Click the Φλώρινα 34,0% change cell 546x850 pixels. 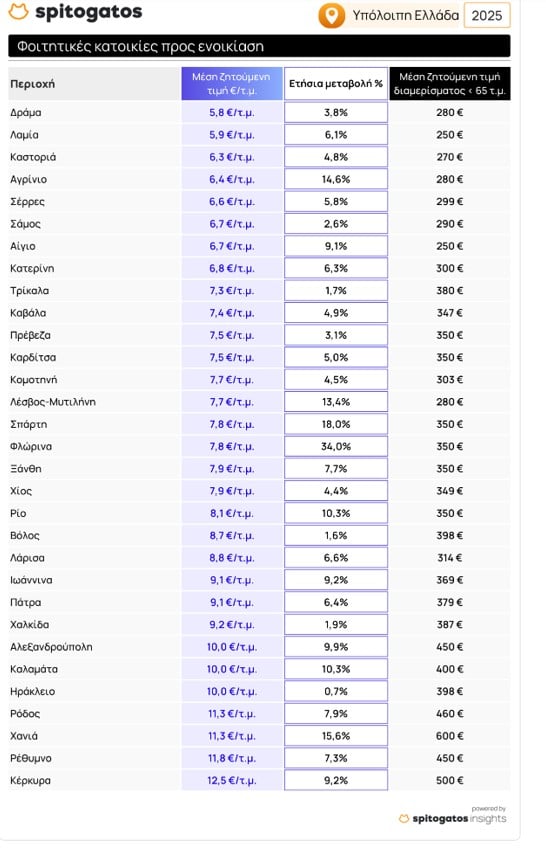tap(336, 447)
